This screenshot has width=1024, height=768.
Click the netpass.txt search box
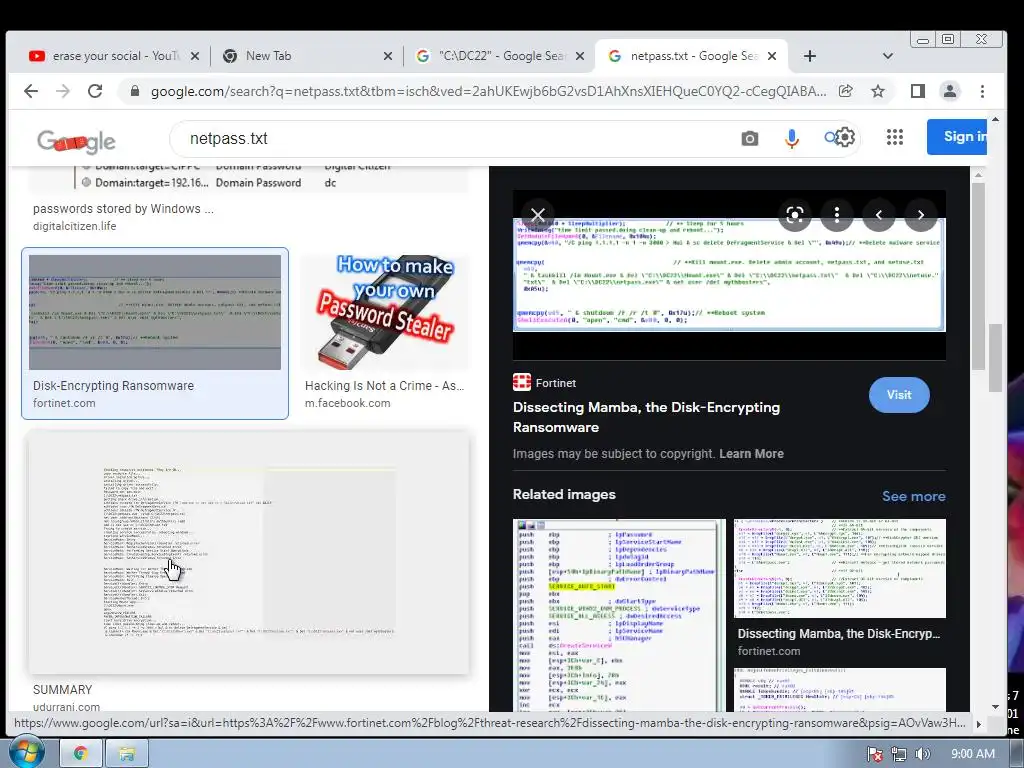(457, 138)
